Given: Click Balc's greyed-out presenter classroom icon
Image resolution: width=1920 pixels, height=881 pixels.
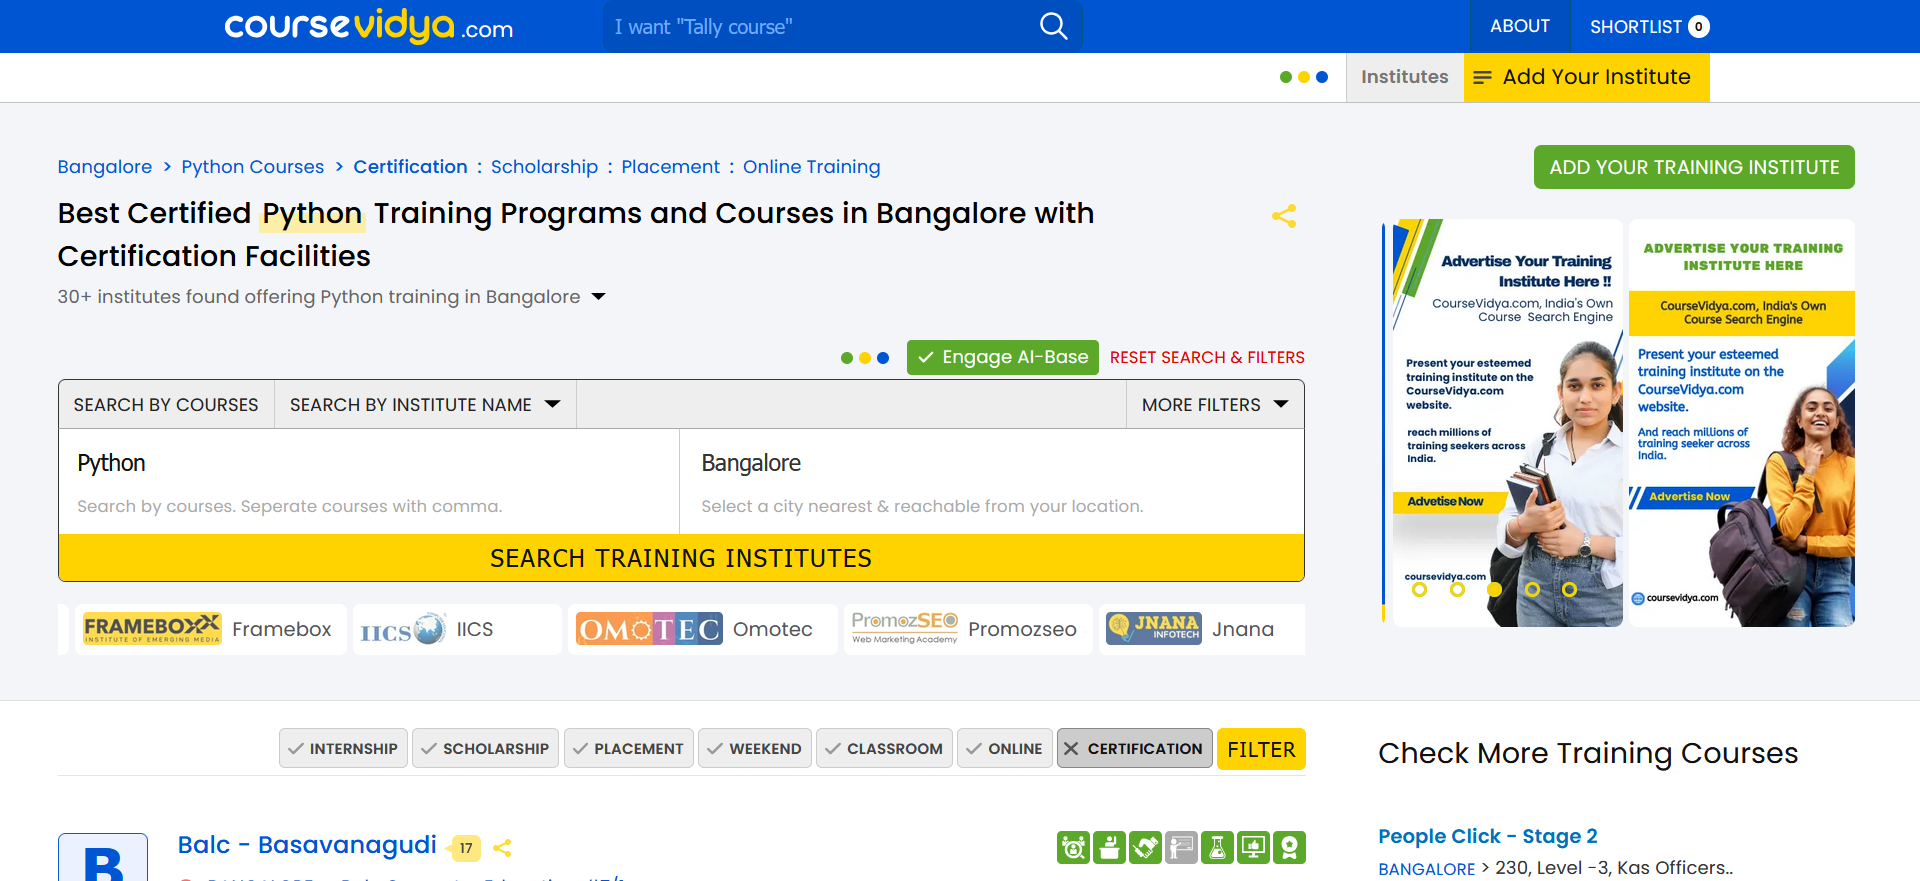Looking at the screenshot, I should [1181, 848].
